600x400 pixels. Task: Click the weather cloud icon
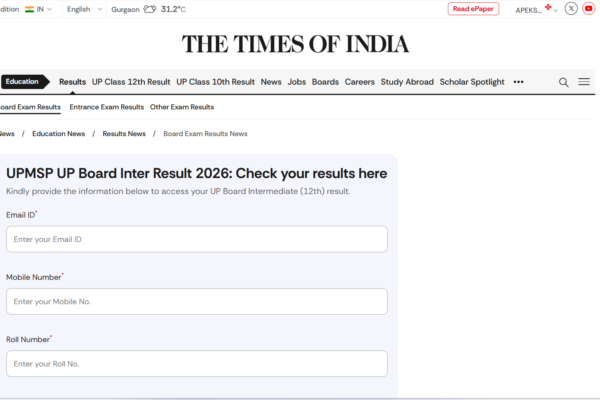point(149,9)
